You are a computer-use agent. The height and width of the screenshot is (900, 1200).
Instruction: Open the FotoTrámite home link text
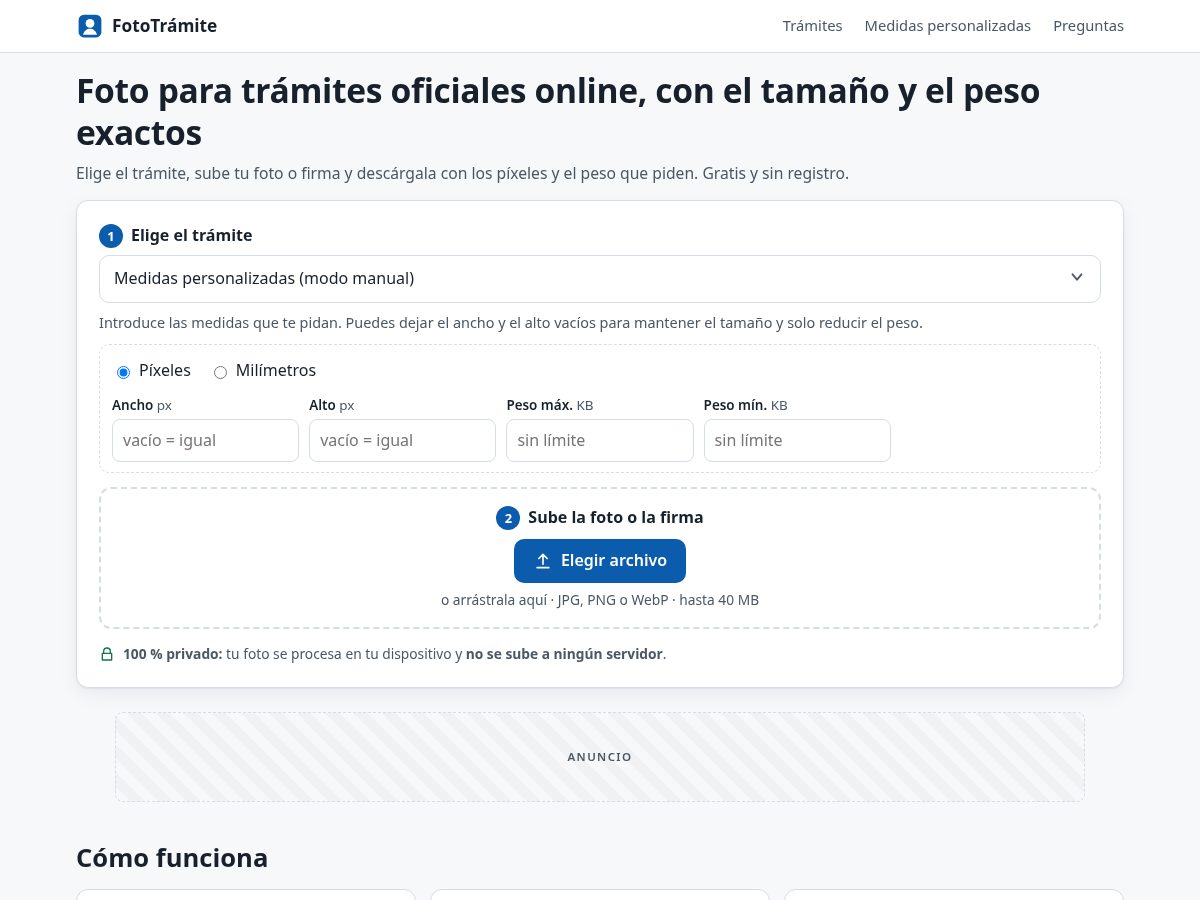click(164, 26)
